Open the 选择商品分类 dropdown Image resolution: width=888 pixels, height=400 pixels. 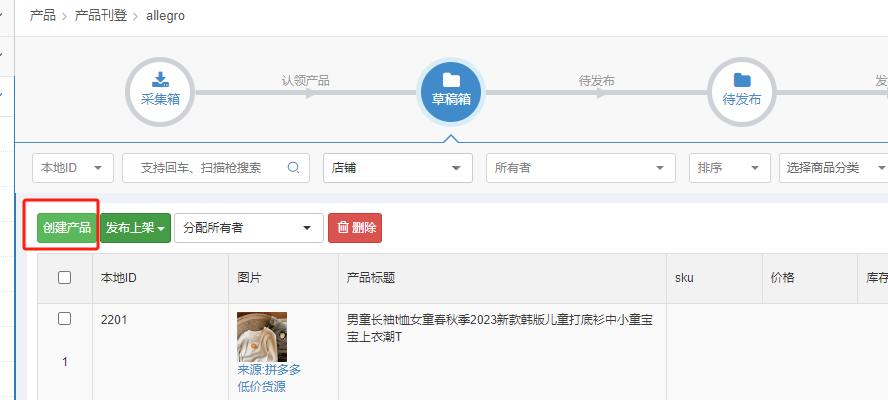(835, 168)
